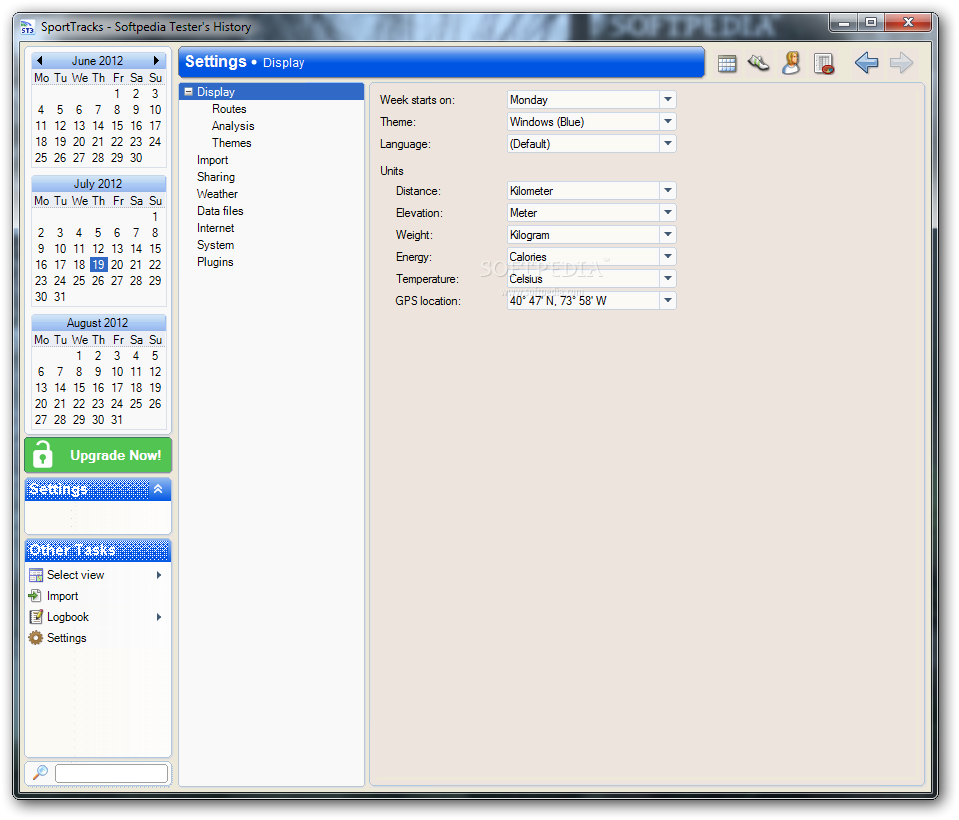Collapse the Display tree node
This screenshot has height=820, width=959.
click(x=188, y=92)
